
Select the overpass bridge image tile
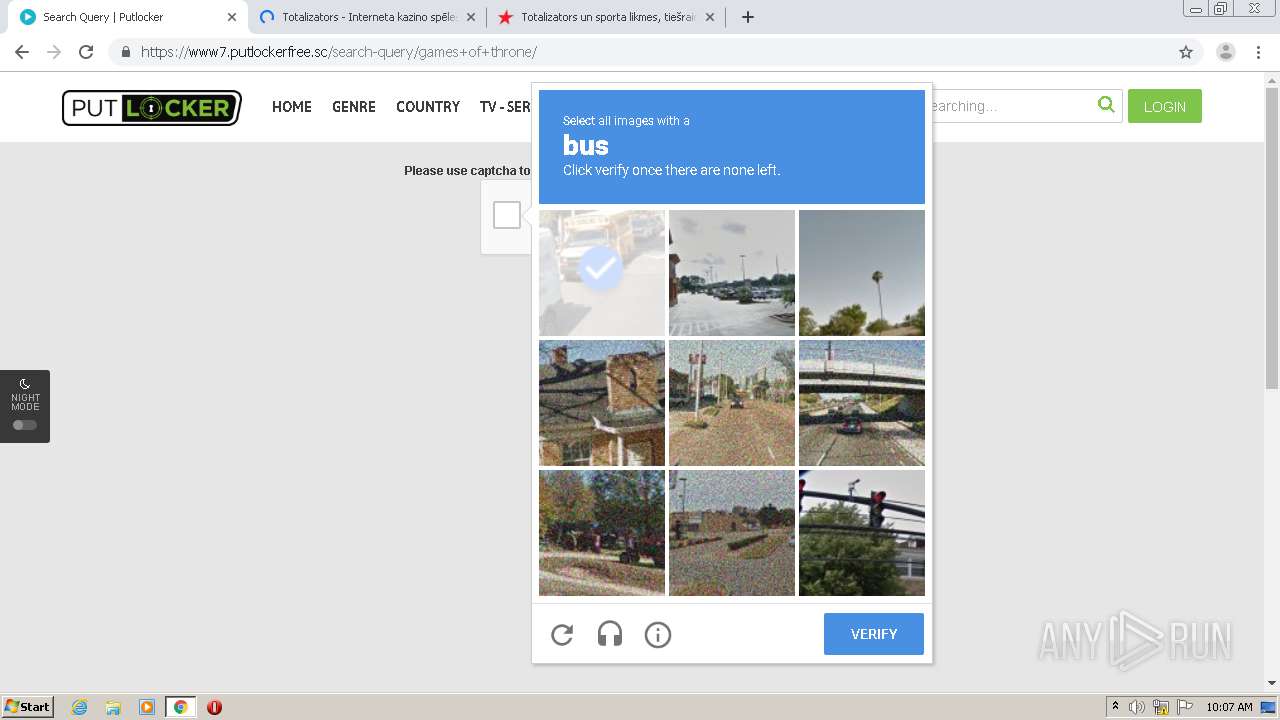(x=862, y=403)
